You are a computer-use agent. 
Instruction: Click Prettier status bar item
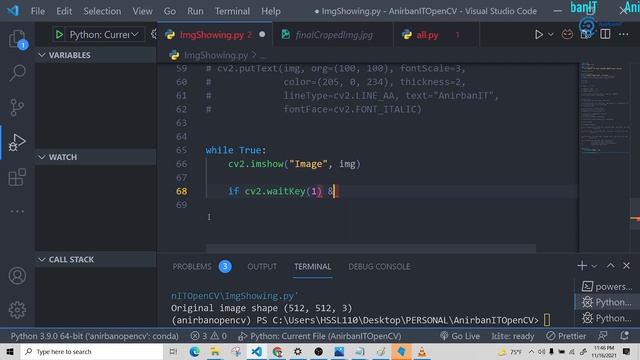pyautogui.click(x=566, y=336)
